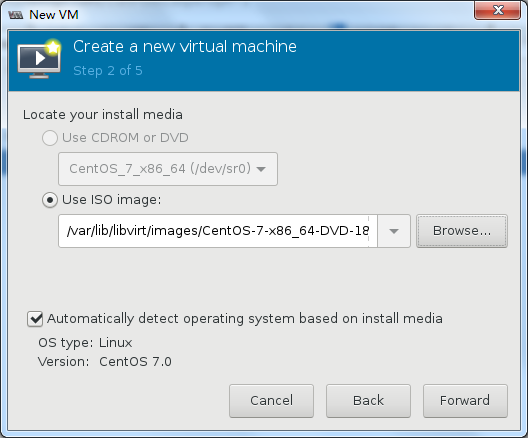Go Back to the previous step
Viewport: 528px width, 438px height.
click(368, 401)
